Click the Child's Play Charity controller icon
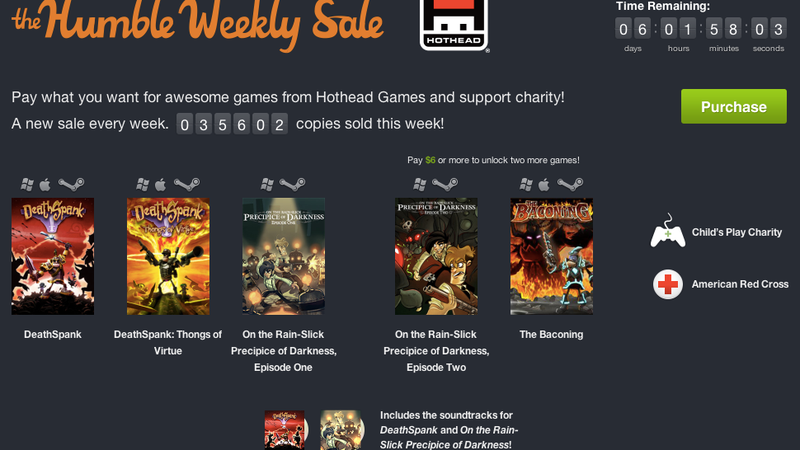Viewport: 800px width, 450px height. coord(667,231)
